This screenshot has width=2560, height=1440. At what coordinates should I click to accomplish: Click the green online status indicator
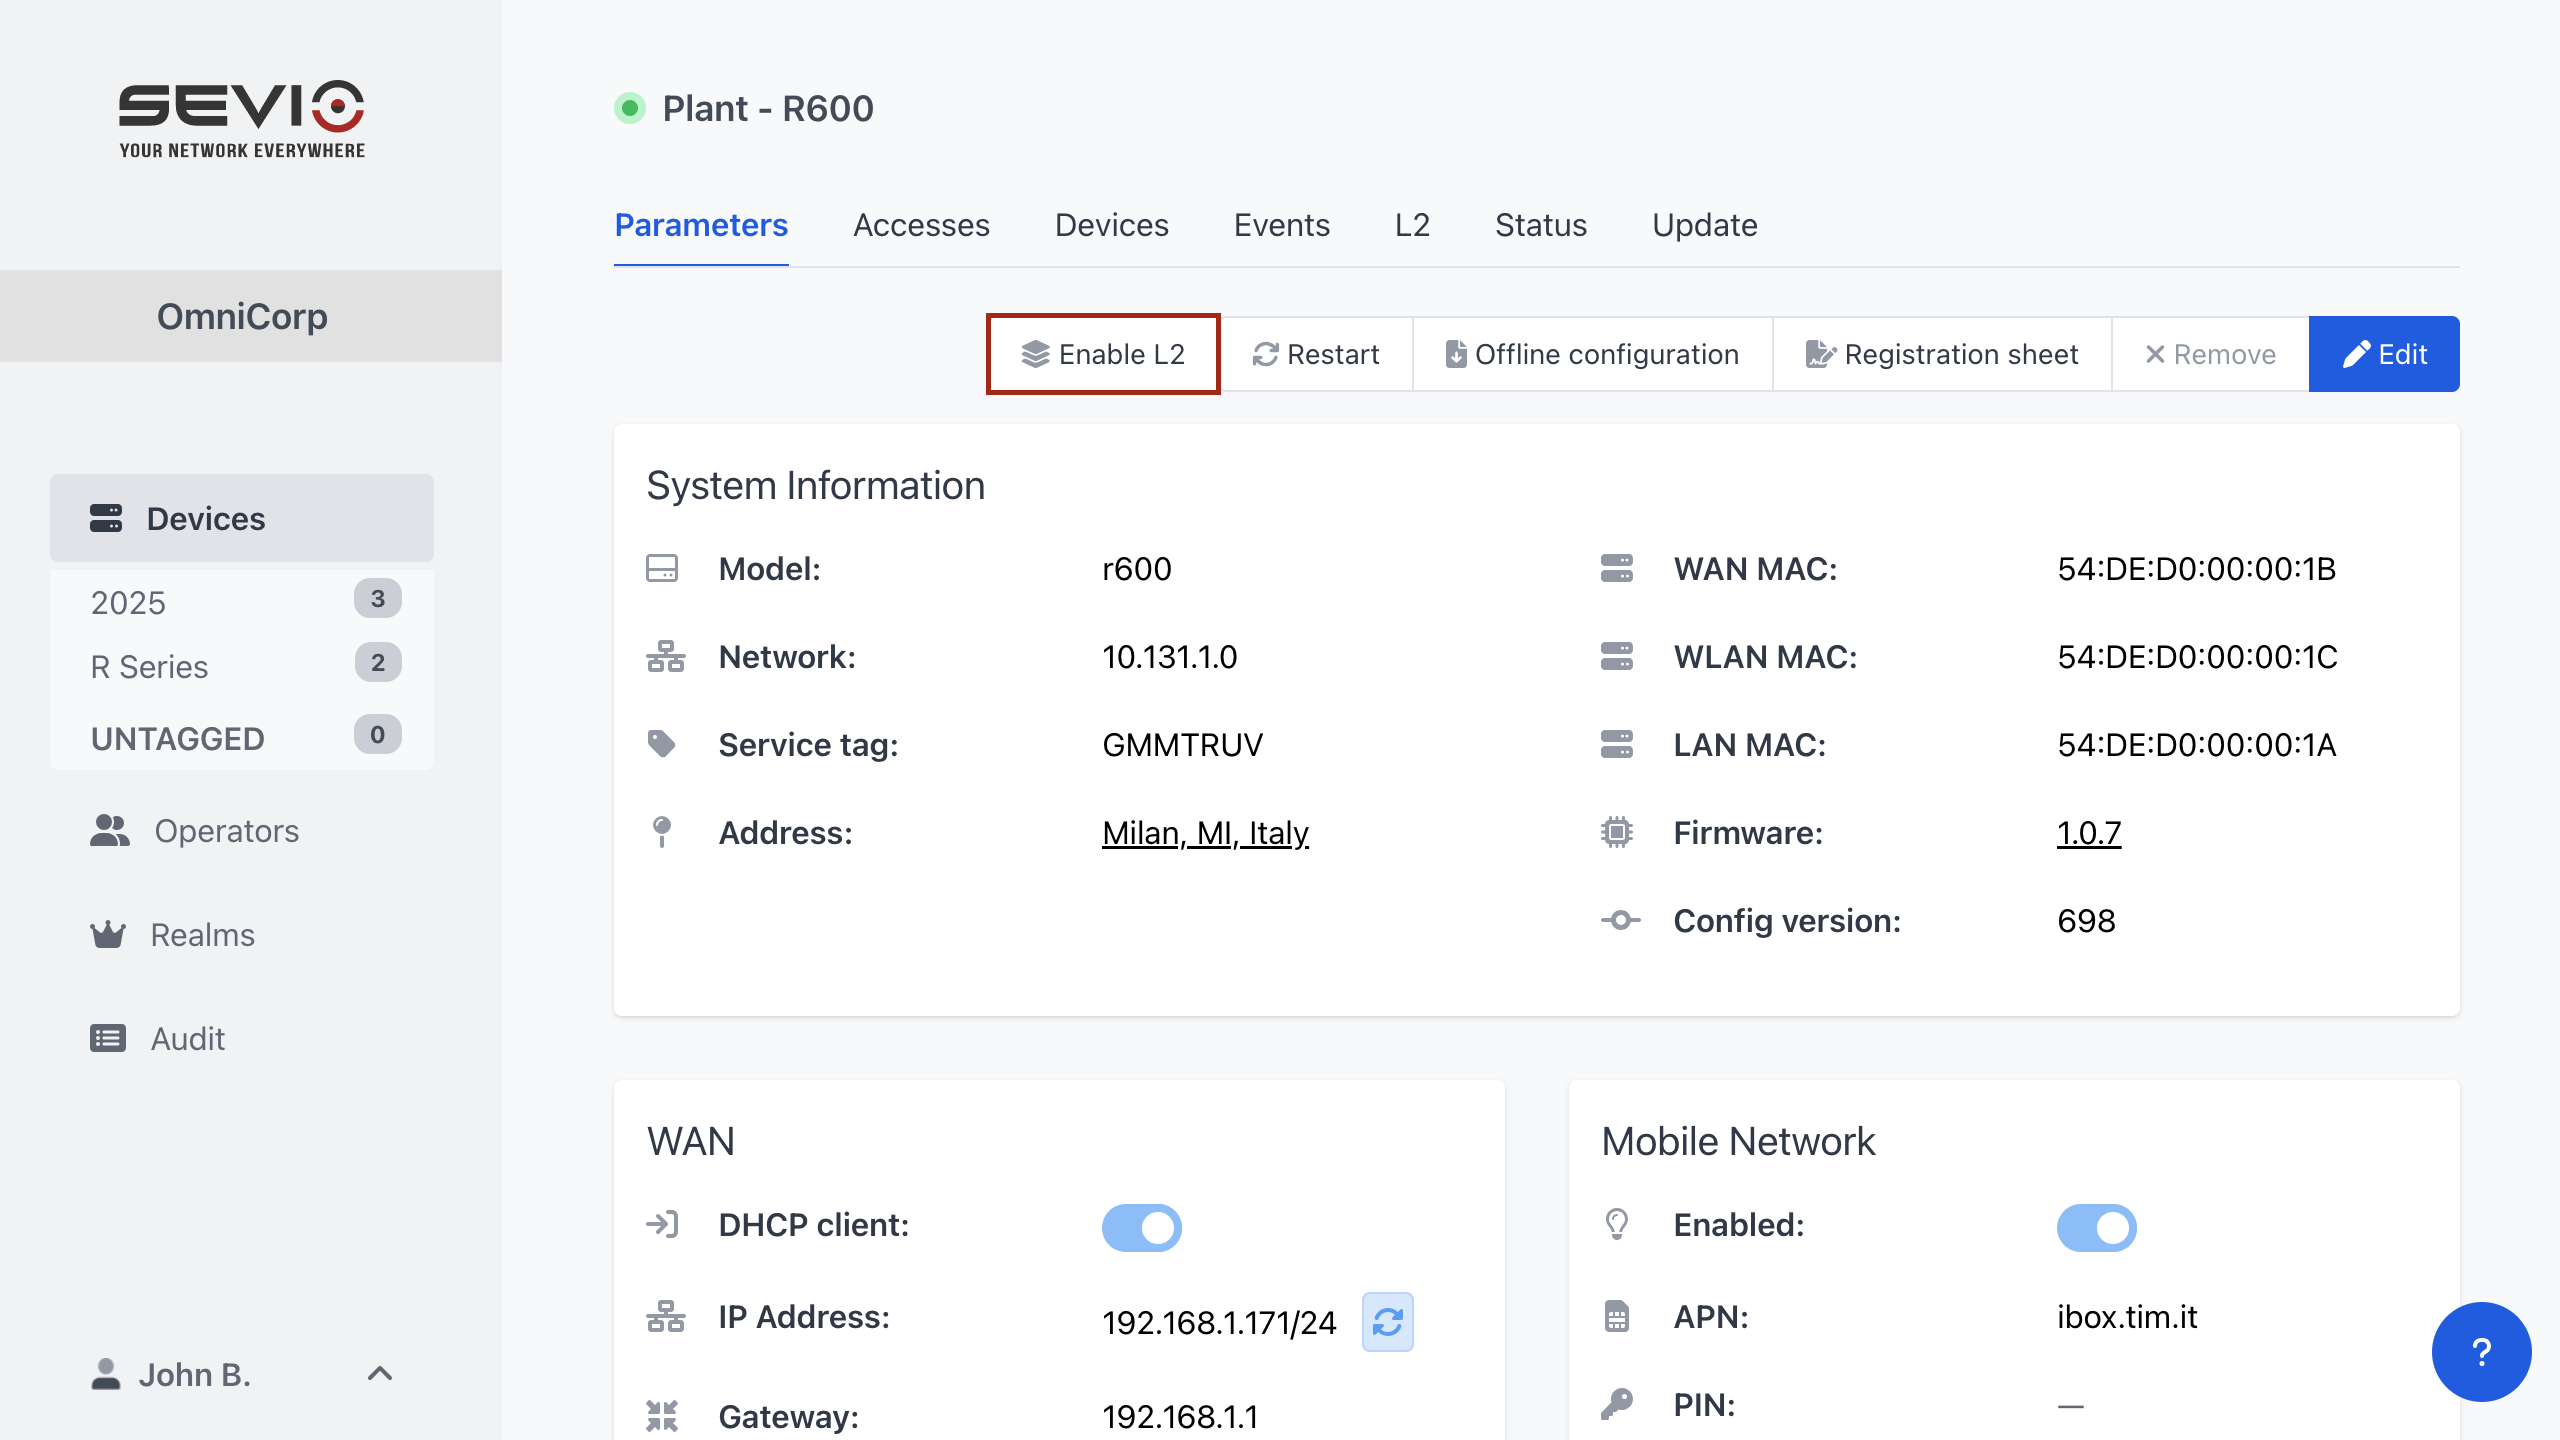pos(630,108)
